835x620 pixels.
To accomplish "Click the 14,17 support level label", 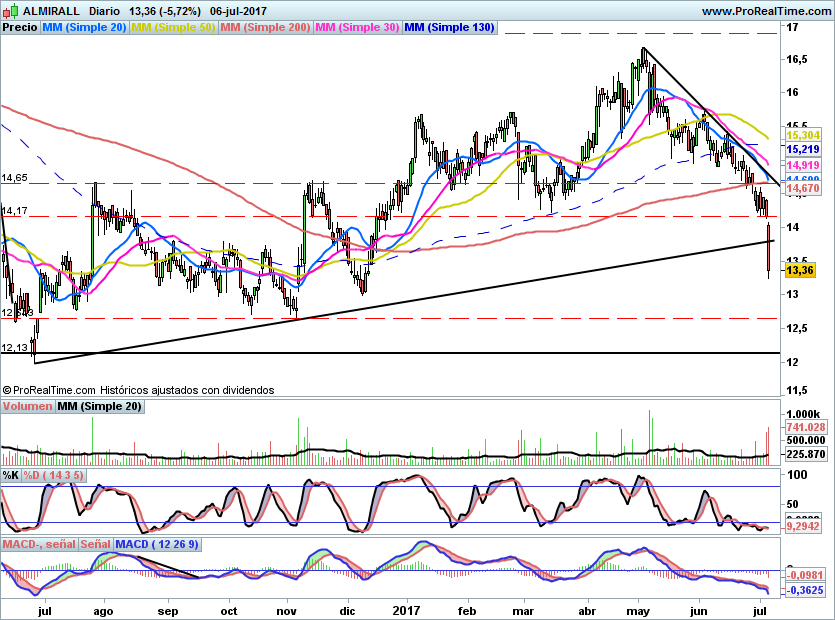I will 14,211.
